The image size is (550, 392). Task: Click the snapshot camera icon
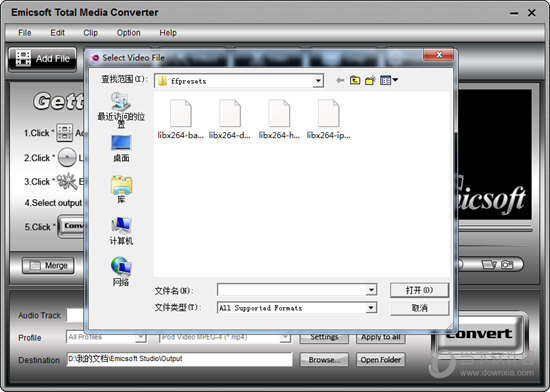507,264
